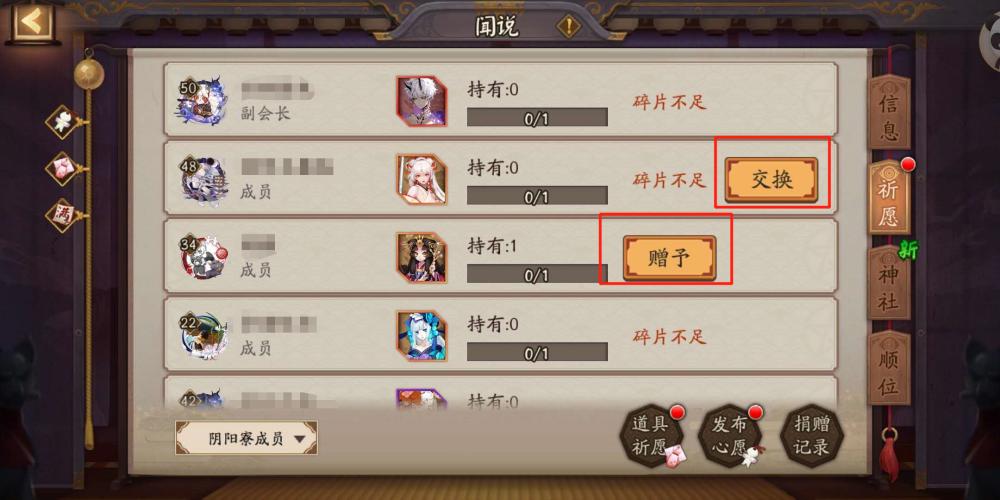Open the 道具祈愿 octagon button

[650, 435]
